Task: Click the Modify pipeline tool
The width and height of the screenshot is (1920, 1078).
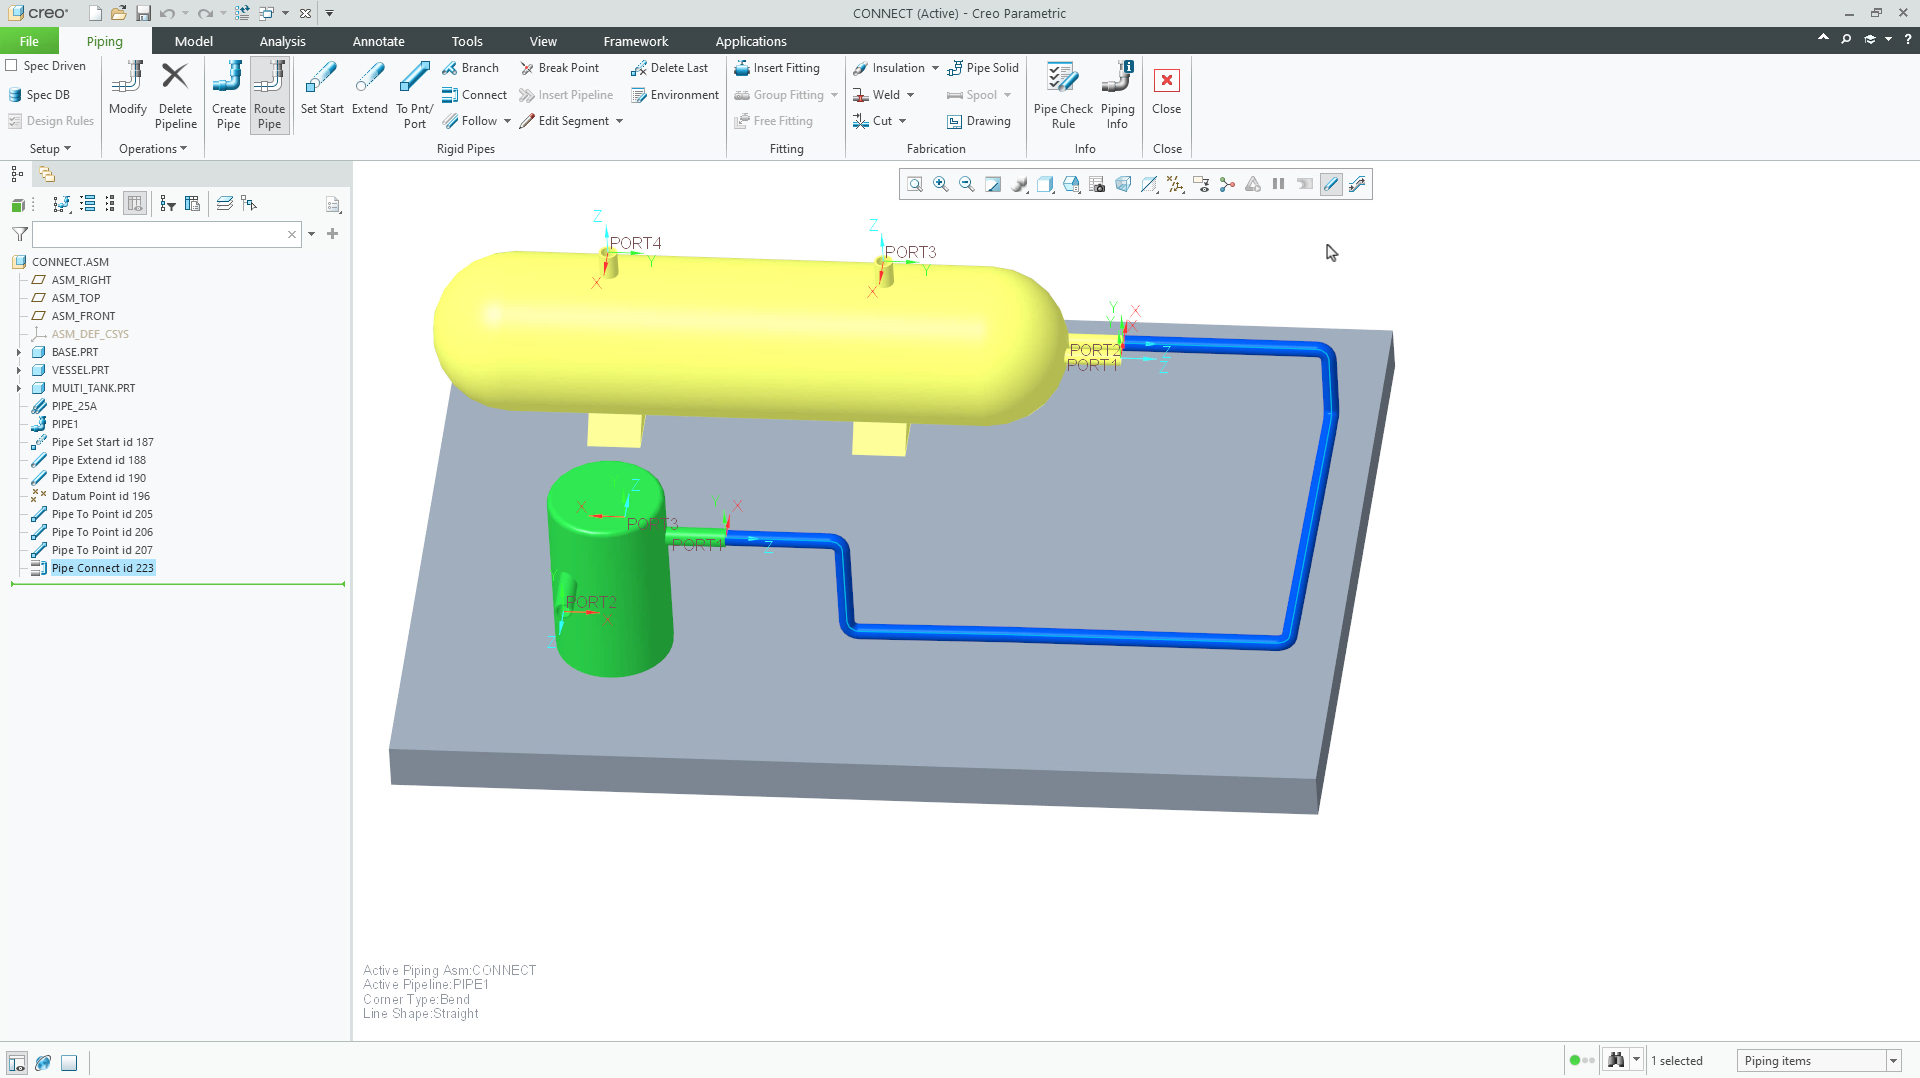Action: coord(128,88)
